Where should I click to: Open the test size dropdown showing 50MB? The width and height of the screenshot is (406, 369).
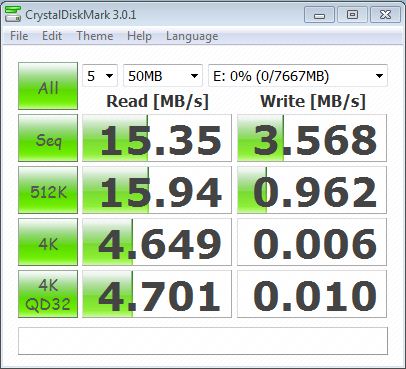tap(163, 76)
